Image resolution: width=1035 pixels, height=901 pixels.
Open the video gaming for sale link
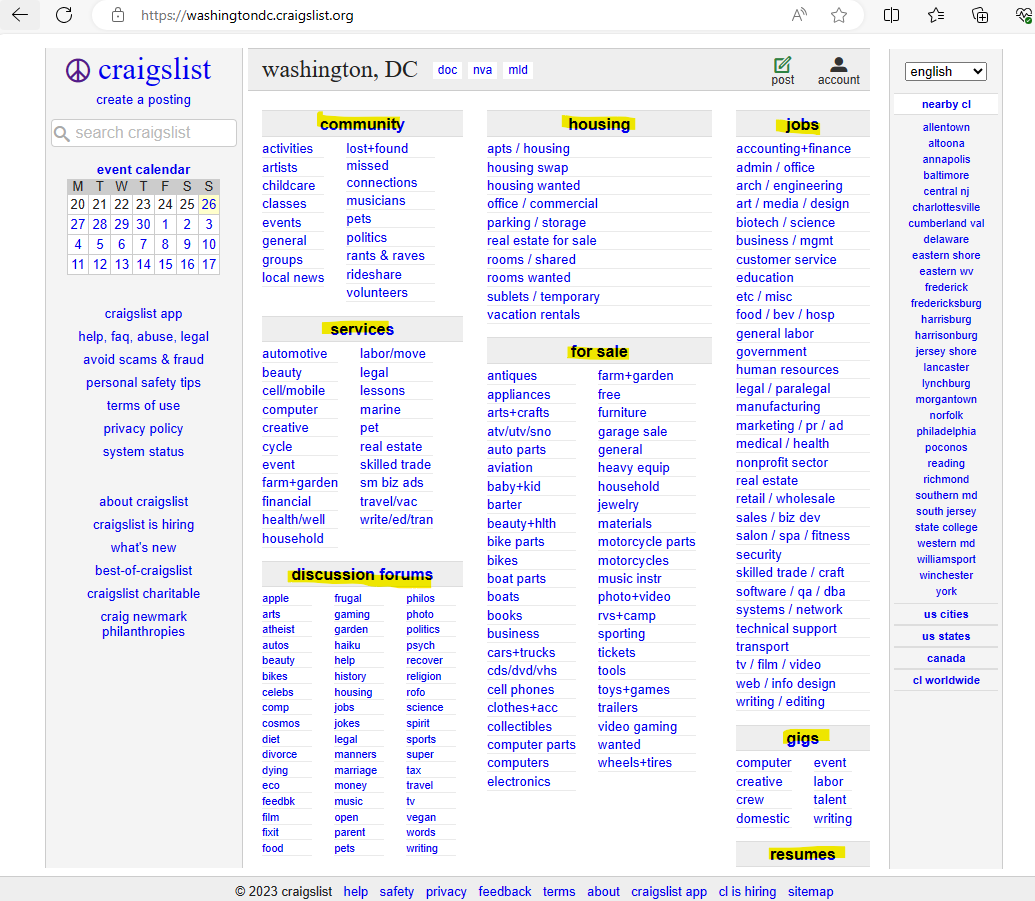coord(637,727)
